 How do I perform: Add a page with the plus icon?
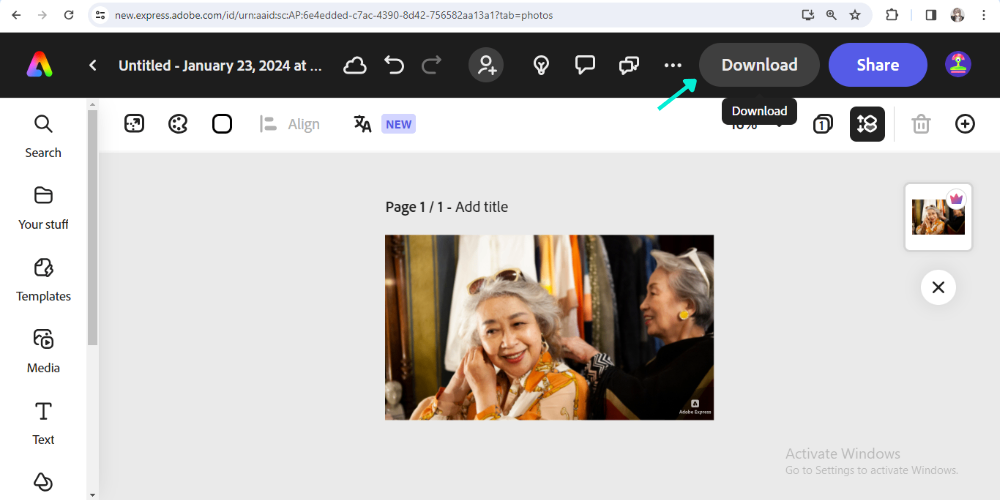(x=965, y=124)
